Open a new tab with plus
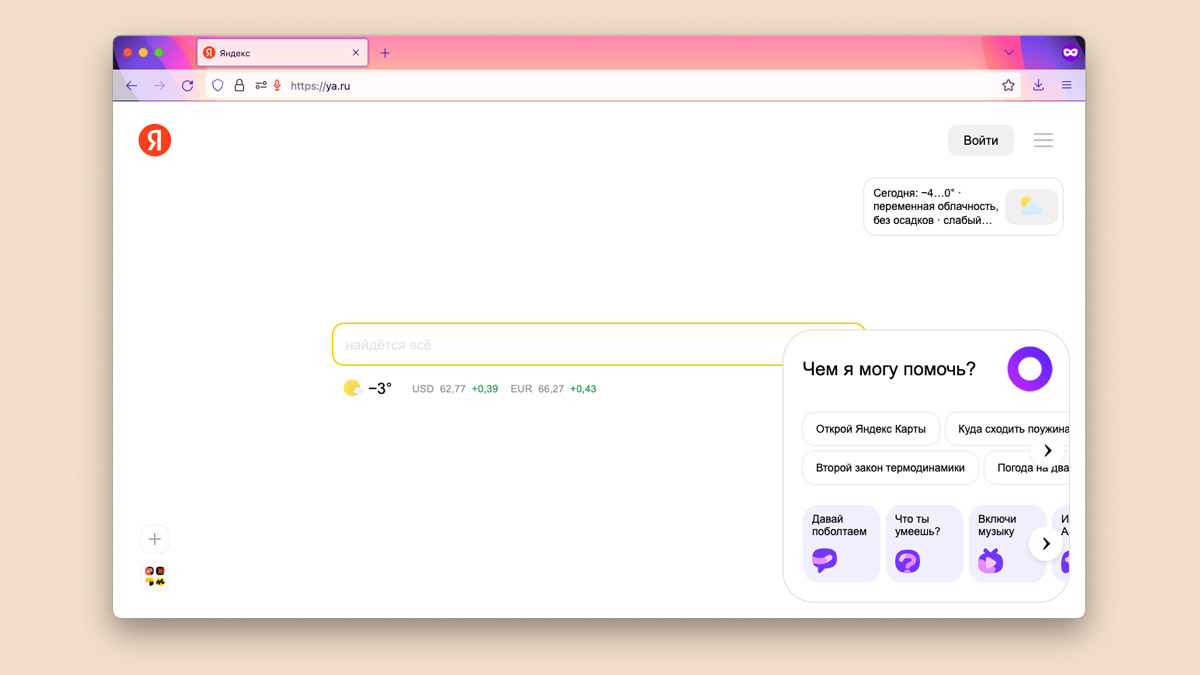The height and width of the screenshot is (675, 1200). click(x=385, y=53)
